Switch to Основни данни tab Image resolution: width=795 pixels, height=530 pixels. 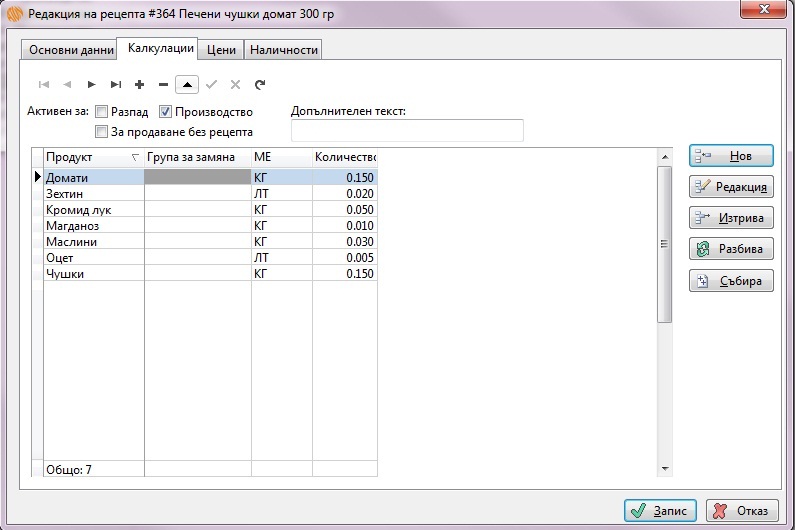click(69, 50)
